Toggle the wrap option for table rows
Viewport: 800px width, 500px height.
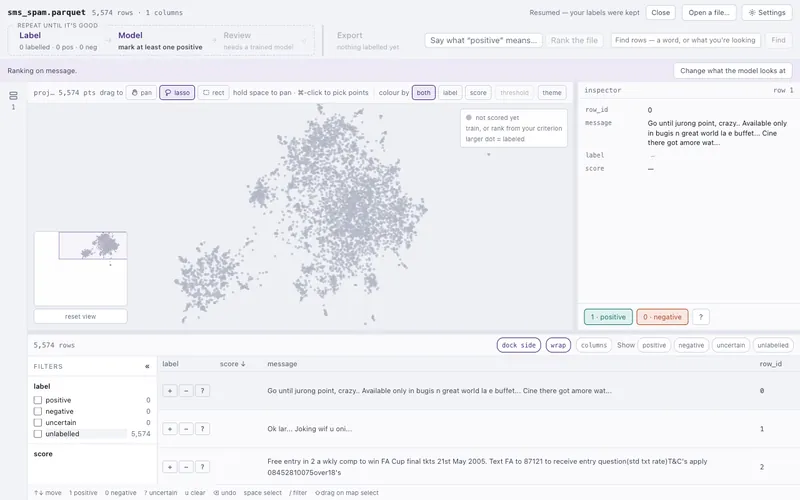point(558,345)
